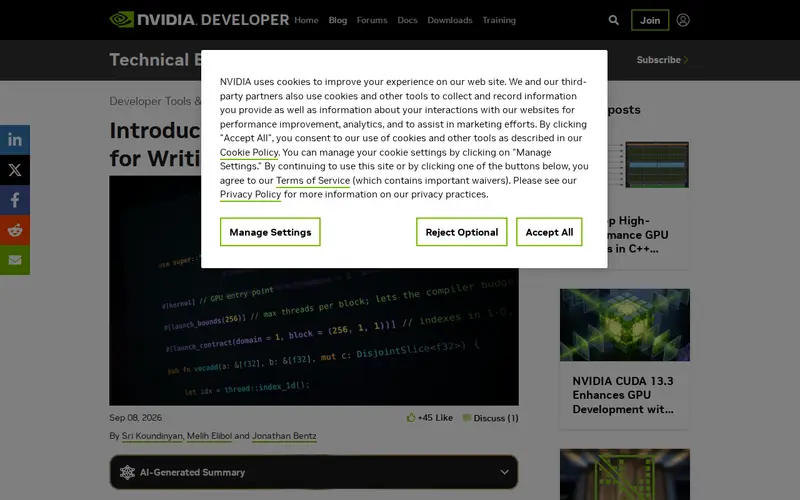Share the post on X
This screenshot has height=500, width=800.
[15, 170]
